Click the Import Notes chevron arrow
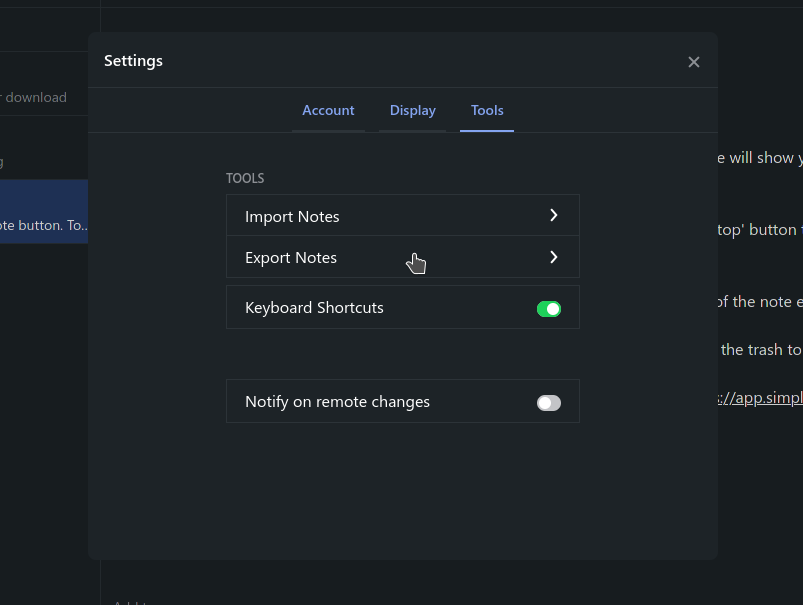The image size is (803, 605). (553, 216)
